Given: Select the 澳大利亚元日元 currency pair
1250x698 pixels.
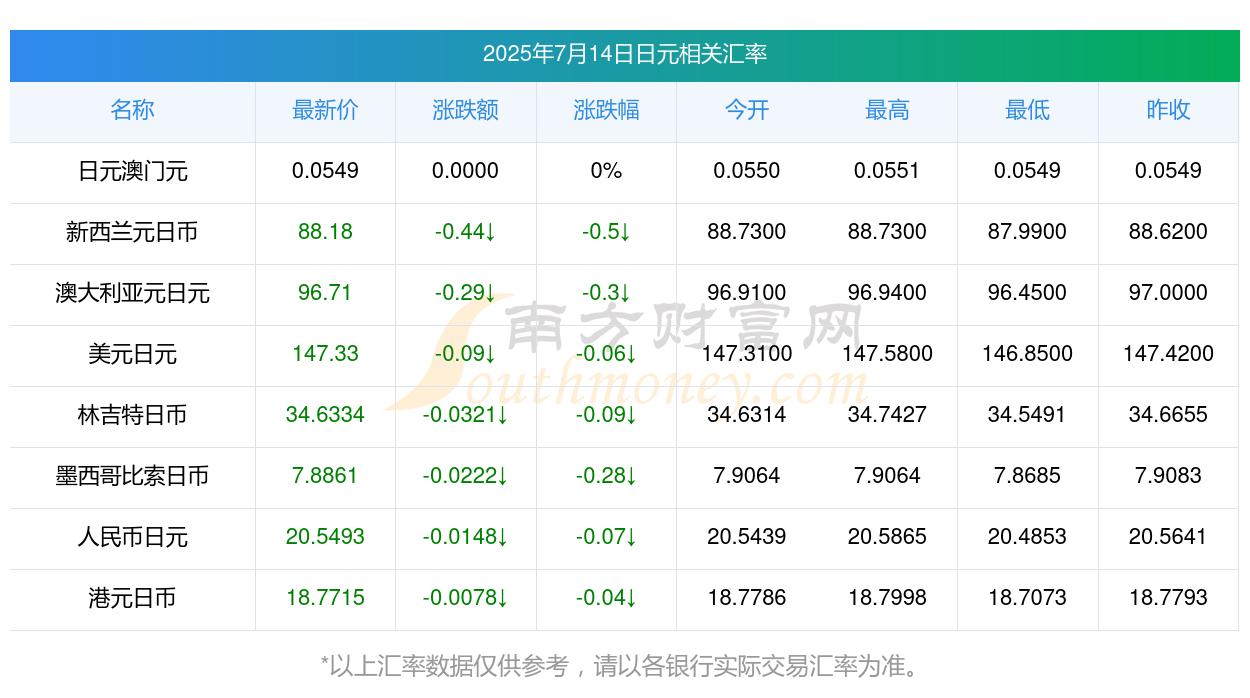Looking at the screenshot, I should (132, 293).
